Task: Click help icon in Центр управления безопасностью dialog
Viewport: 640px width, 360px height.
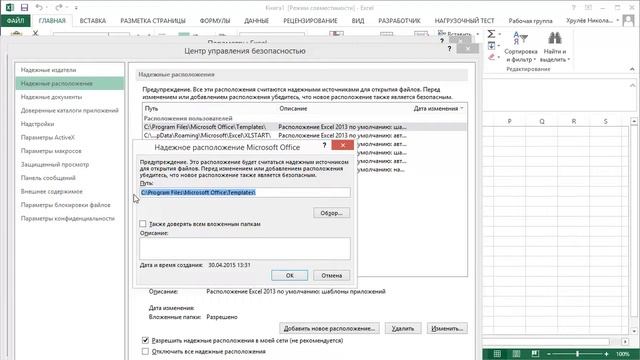Action: coord(449,49)
